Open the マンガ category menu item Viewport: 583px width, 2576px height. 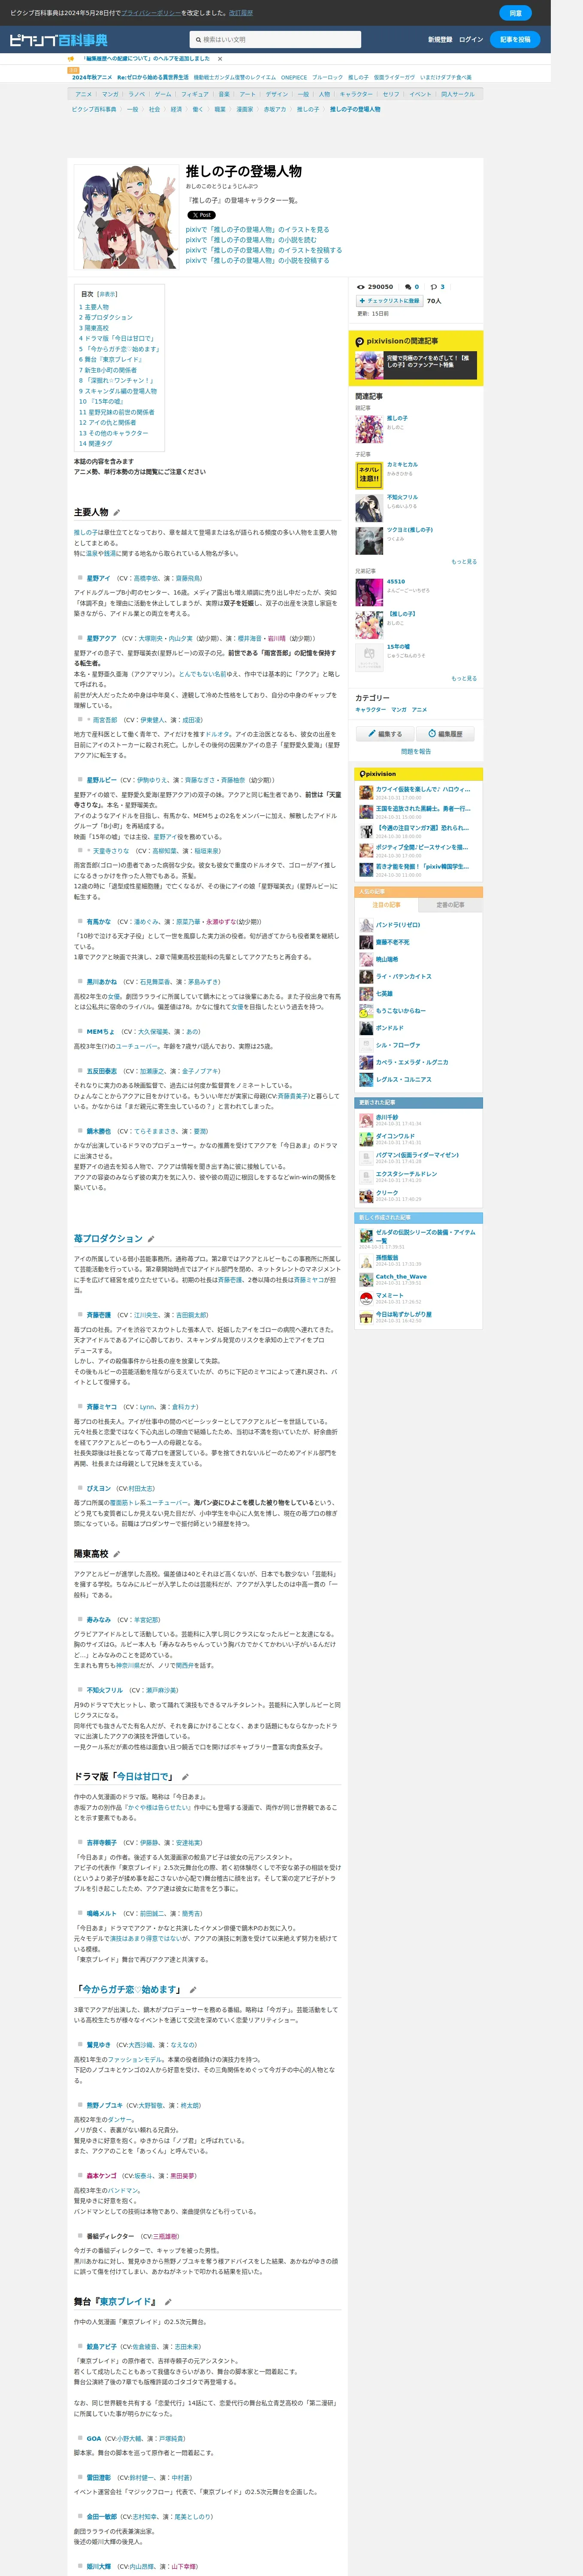(110, 94)
